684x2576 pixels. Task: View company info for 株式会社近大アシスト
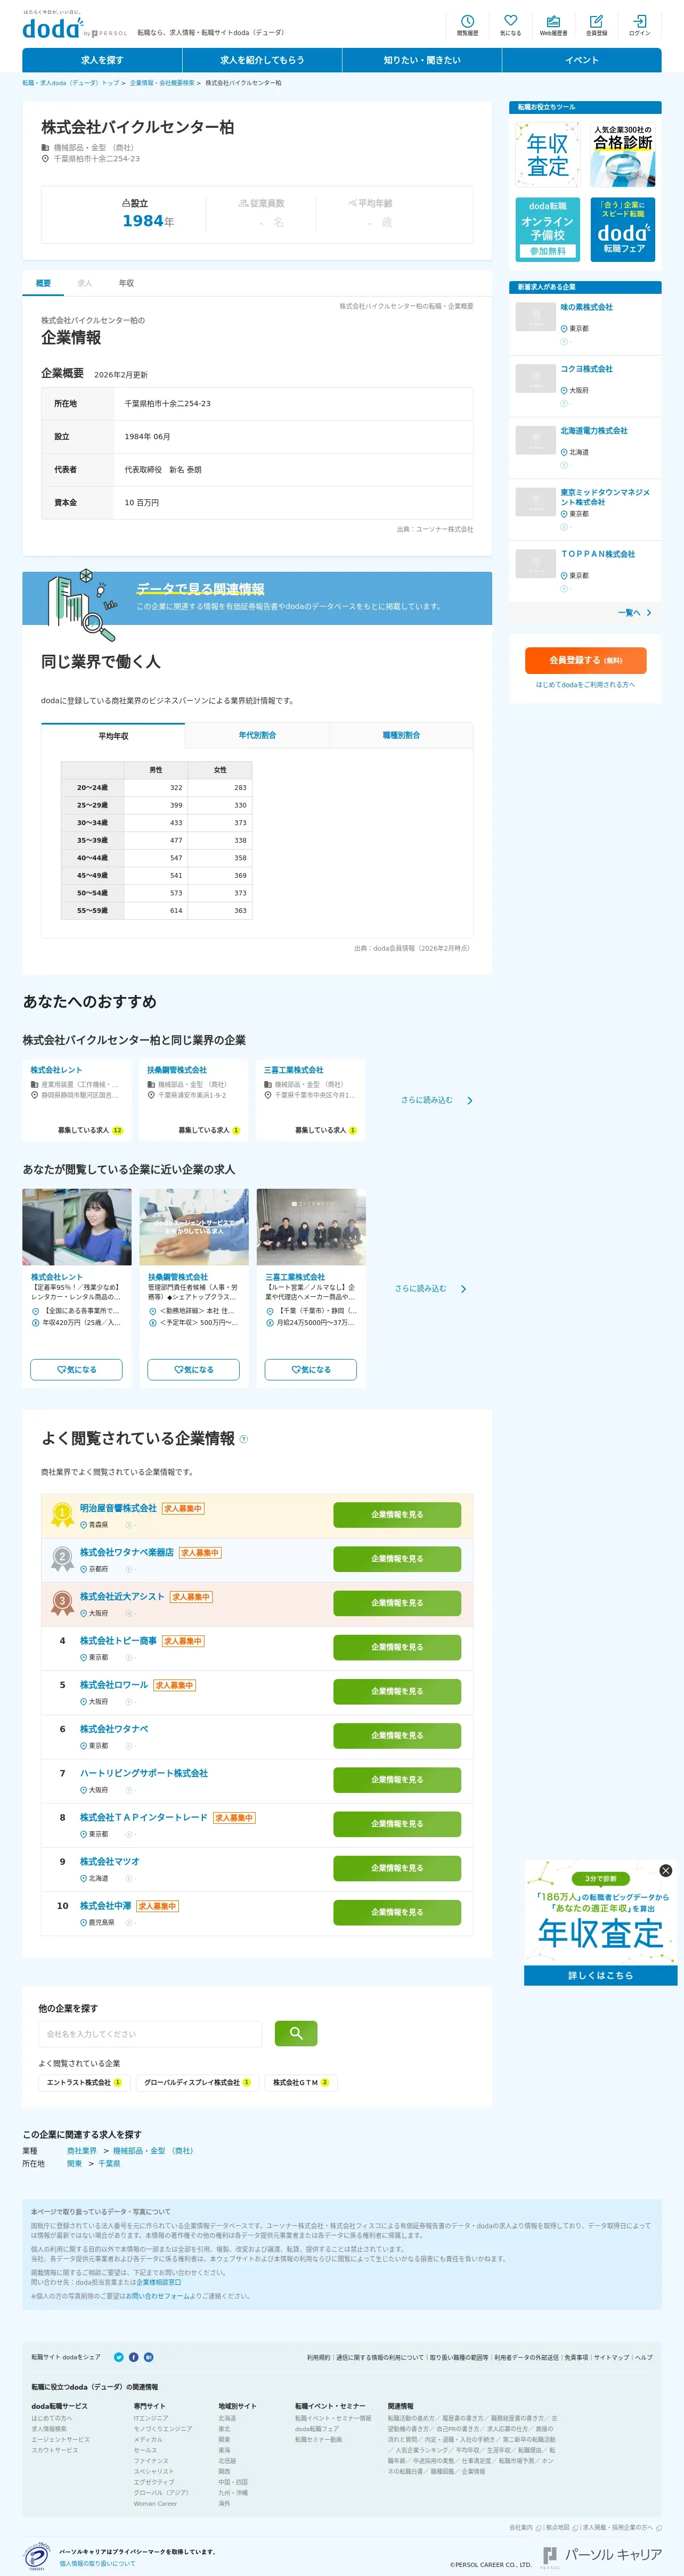point(397,1602)
